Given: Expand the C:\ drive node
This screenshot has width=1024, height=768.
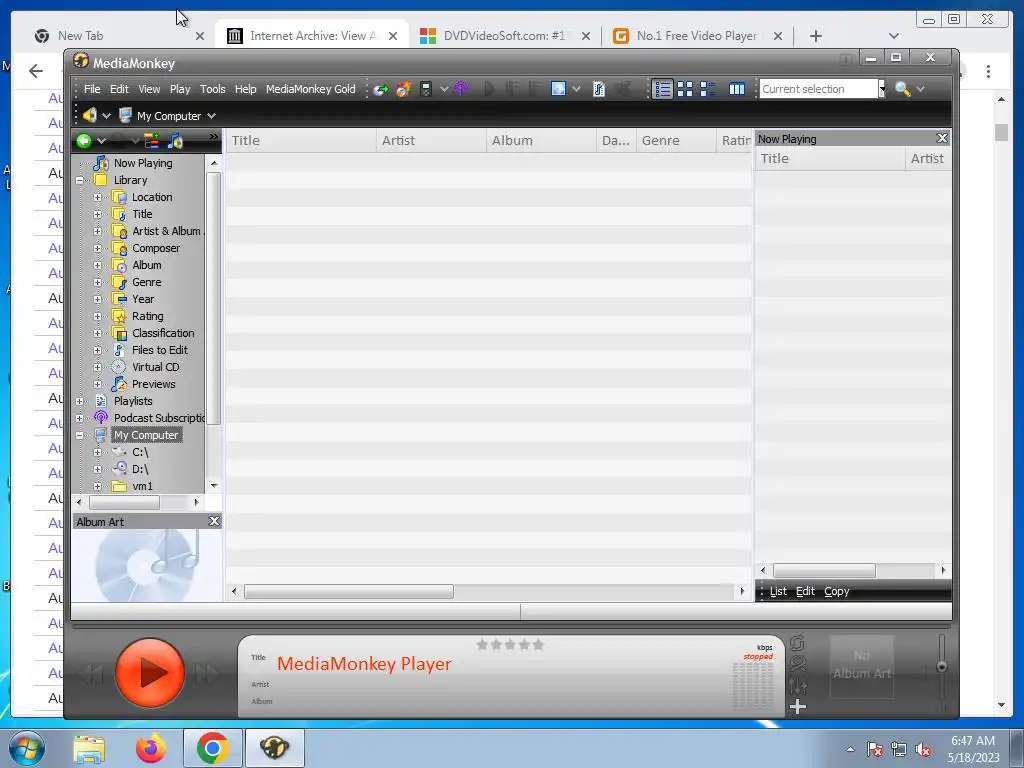Looking at the screenshot, I should (x=97, y=452).
